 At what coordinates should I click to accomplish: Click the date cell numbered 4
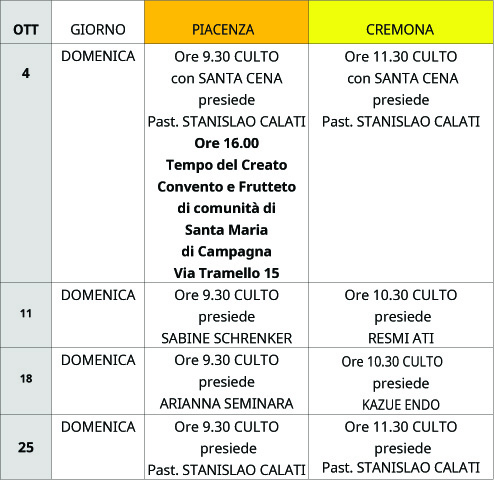pyautogui.click(x=26, y=163)
